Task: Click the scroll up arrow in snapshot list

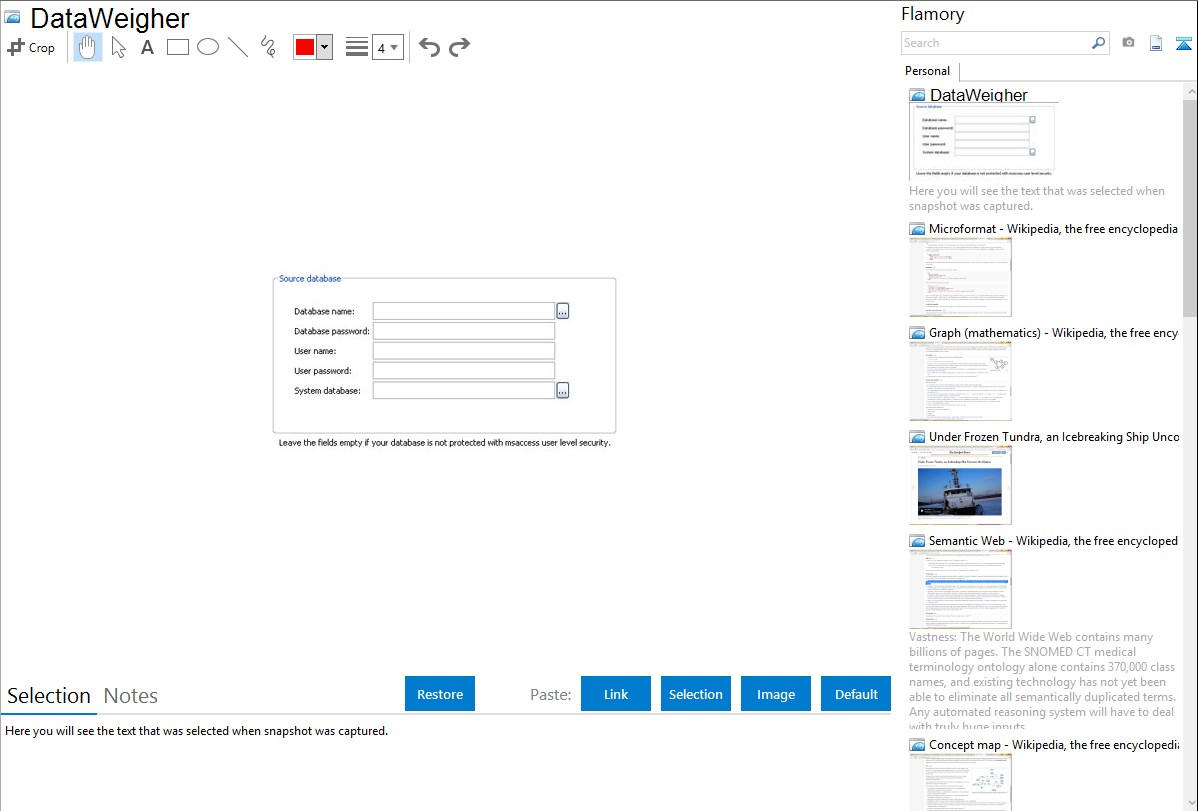Action: pos(1190,91)
